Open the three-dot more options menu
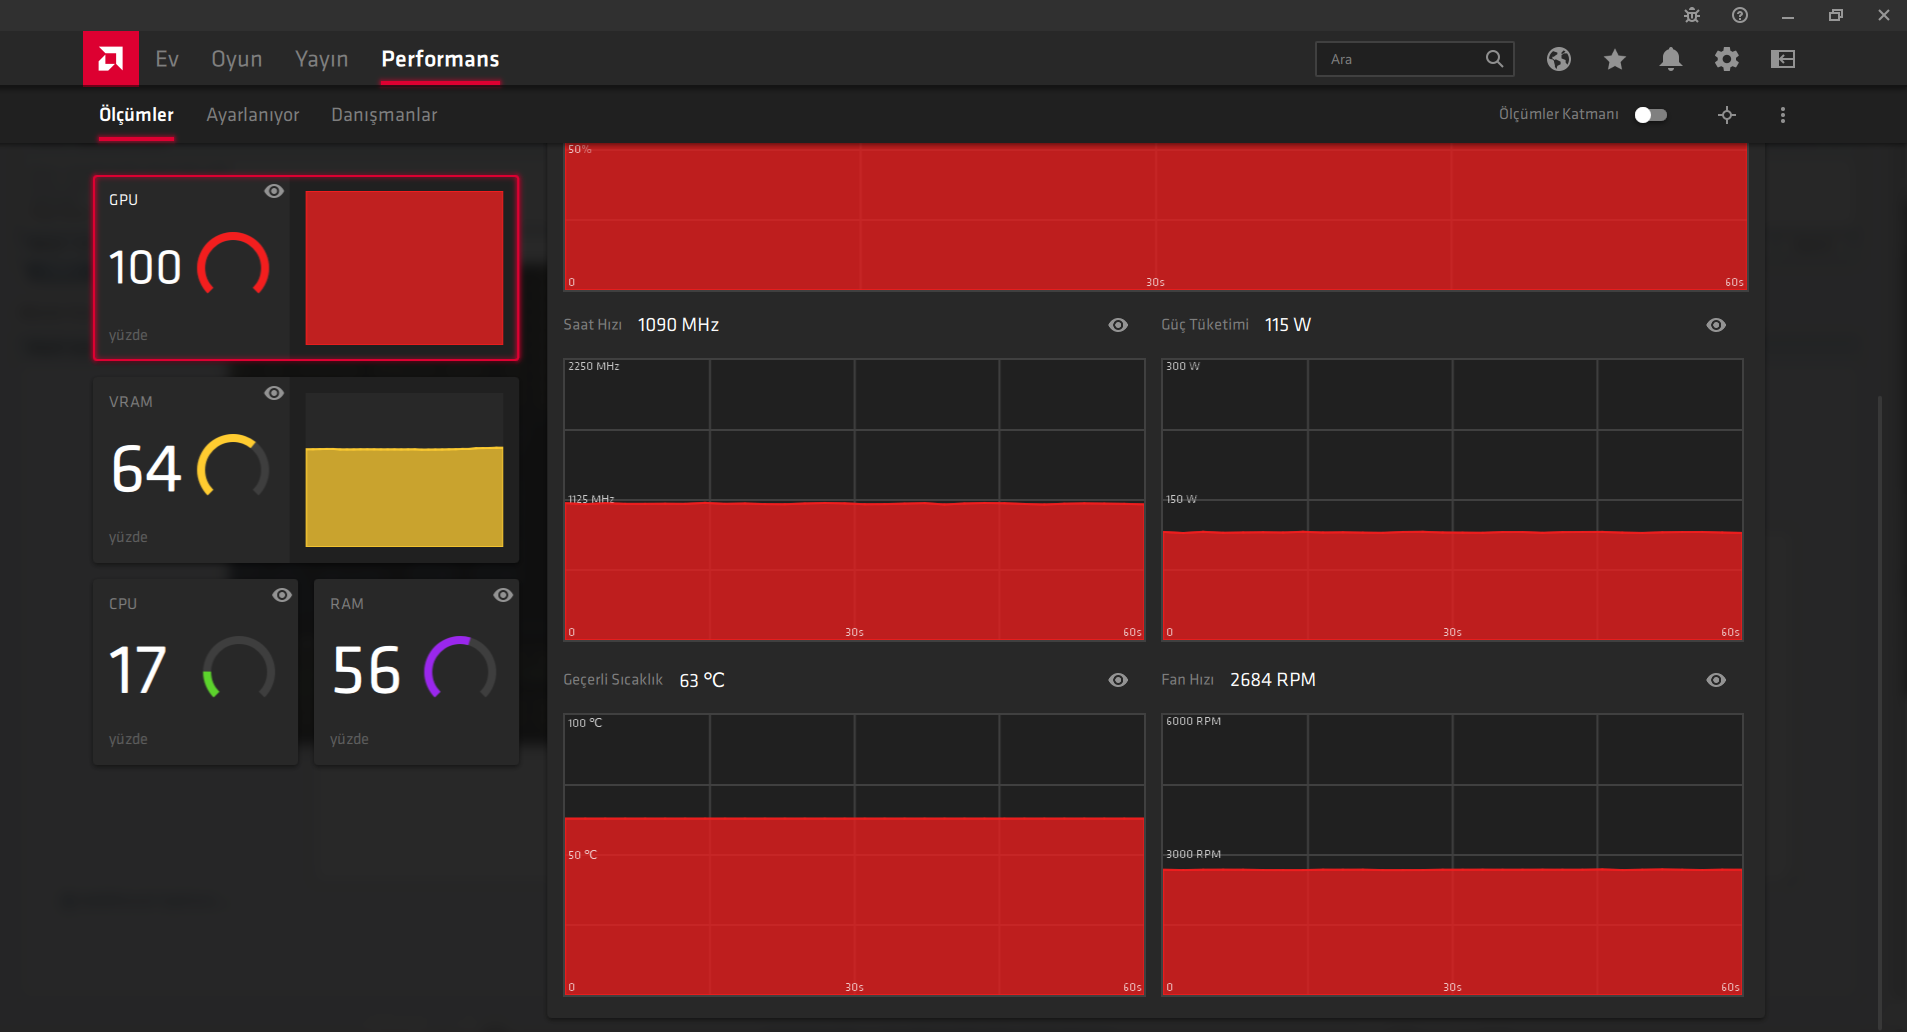 [x=1783, y=115]
